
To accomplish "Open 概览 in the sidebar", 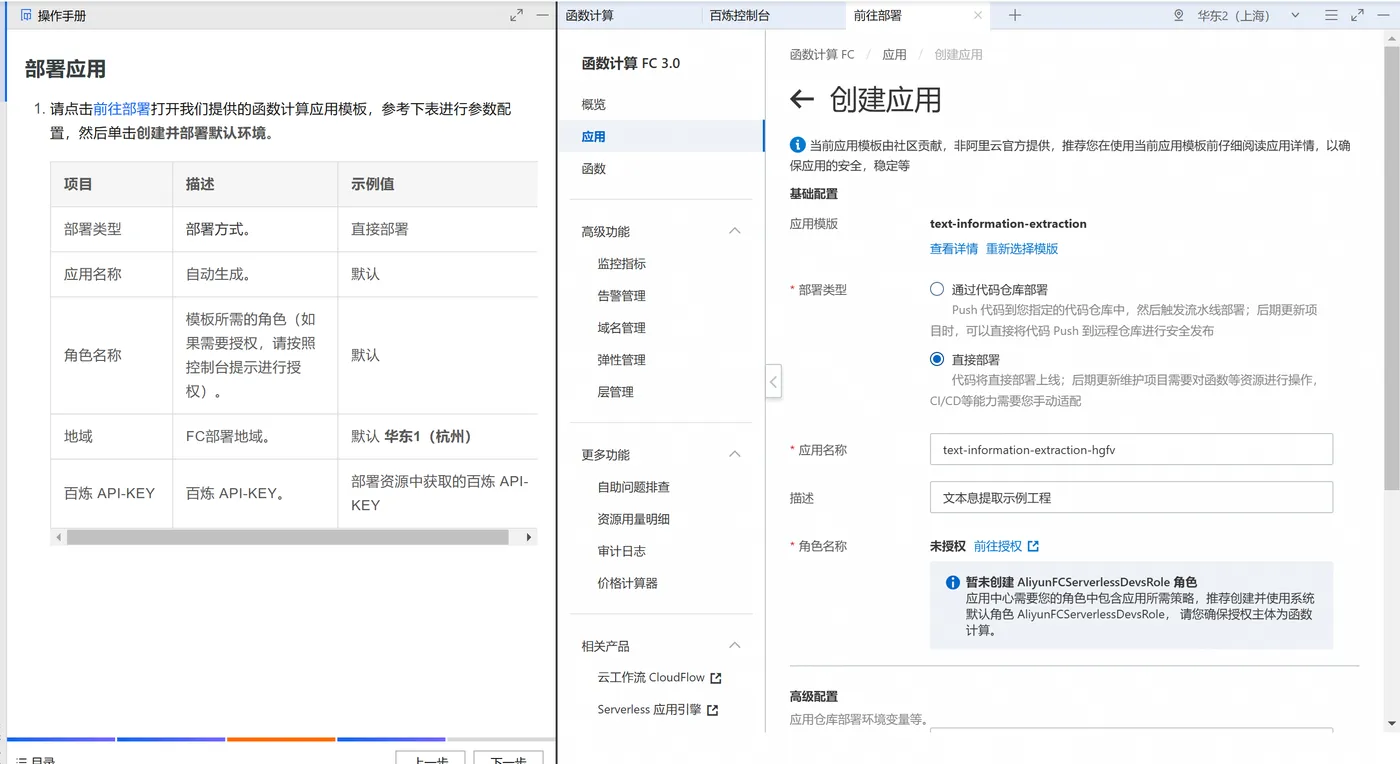I will pos(661,104).
